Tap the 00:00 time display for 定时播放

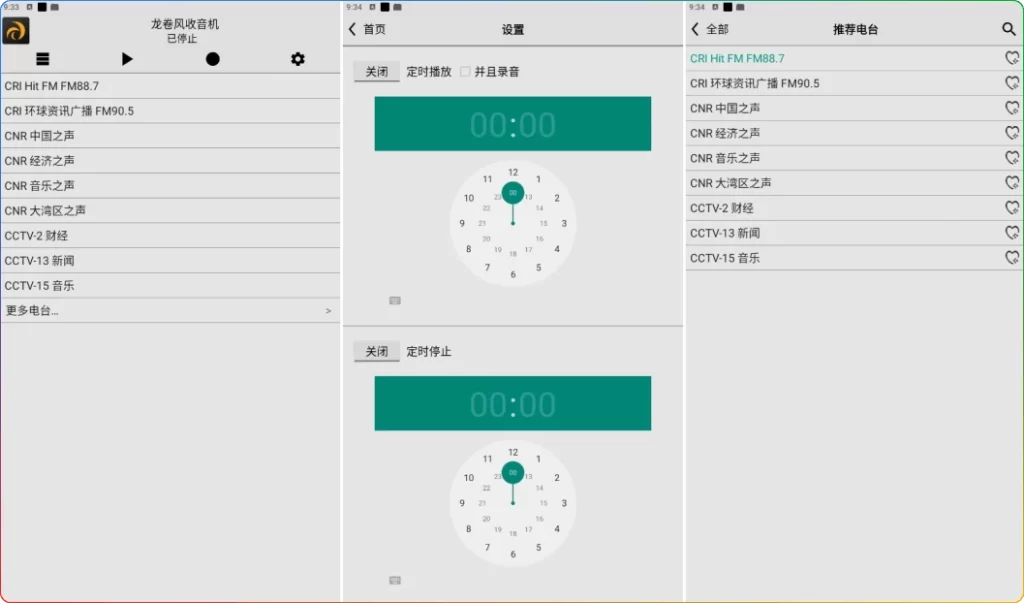pyautogui.click(x=513, y=124)
